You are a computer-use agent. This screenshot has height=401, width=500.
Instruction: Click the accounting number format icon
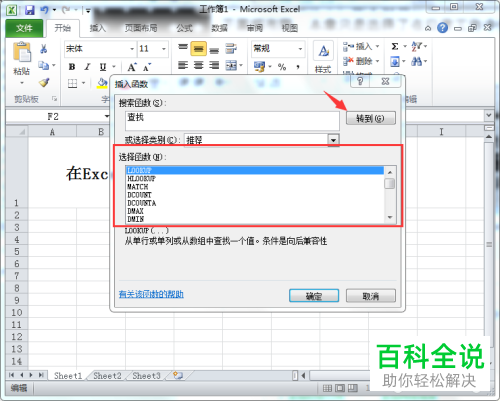pyautogui.click(x=259, y=67)
